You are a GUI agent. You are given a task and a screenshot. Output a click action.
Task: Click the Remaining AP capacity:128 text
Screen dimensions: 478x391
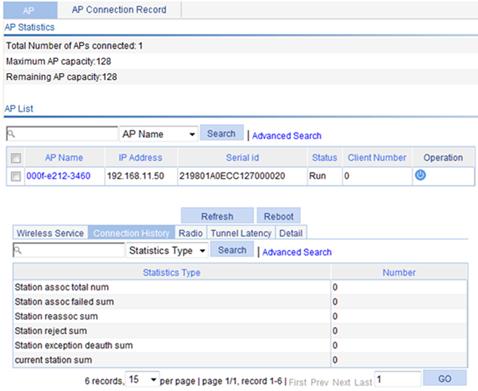coord(62,77)
